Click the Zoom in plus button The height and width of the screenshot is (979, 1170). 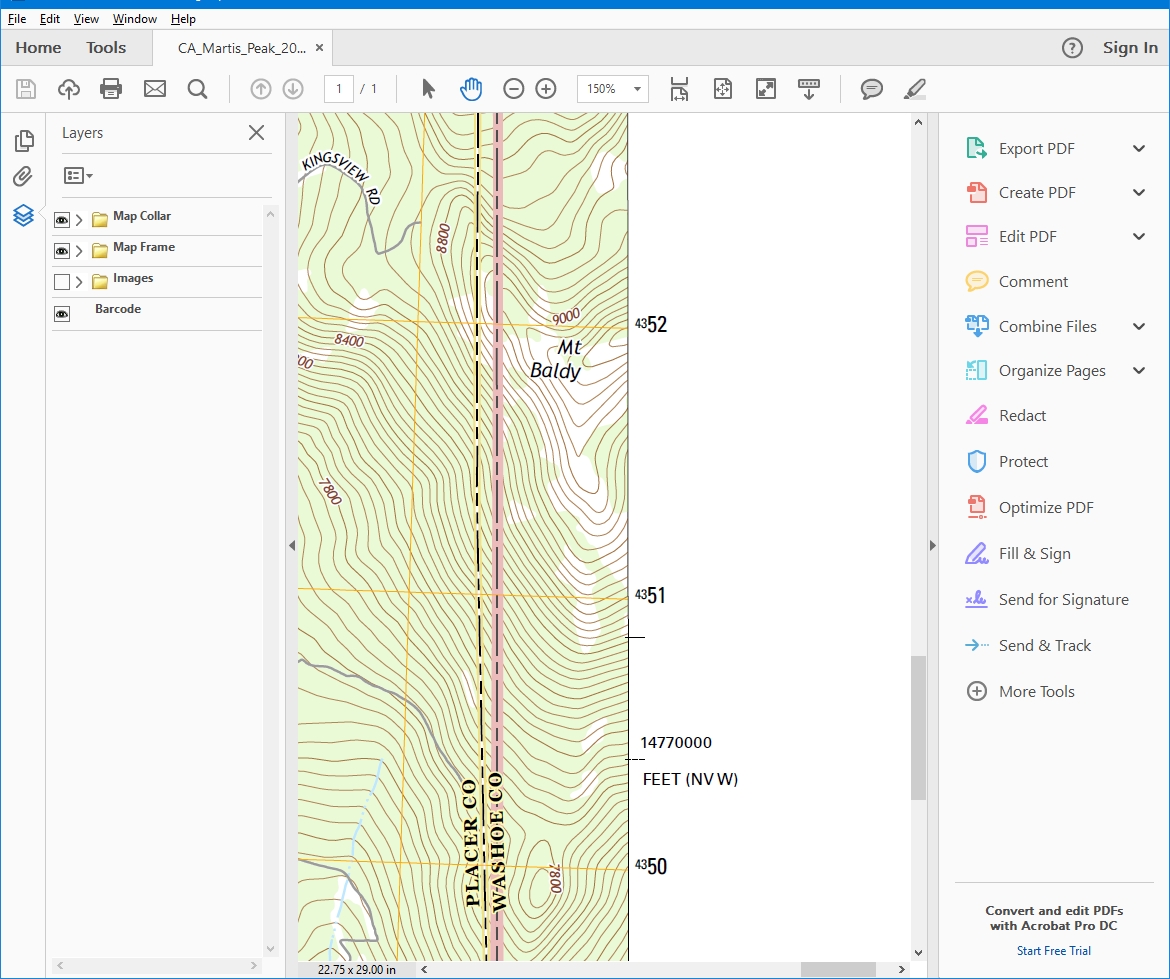[x=546, y=89]
